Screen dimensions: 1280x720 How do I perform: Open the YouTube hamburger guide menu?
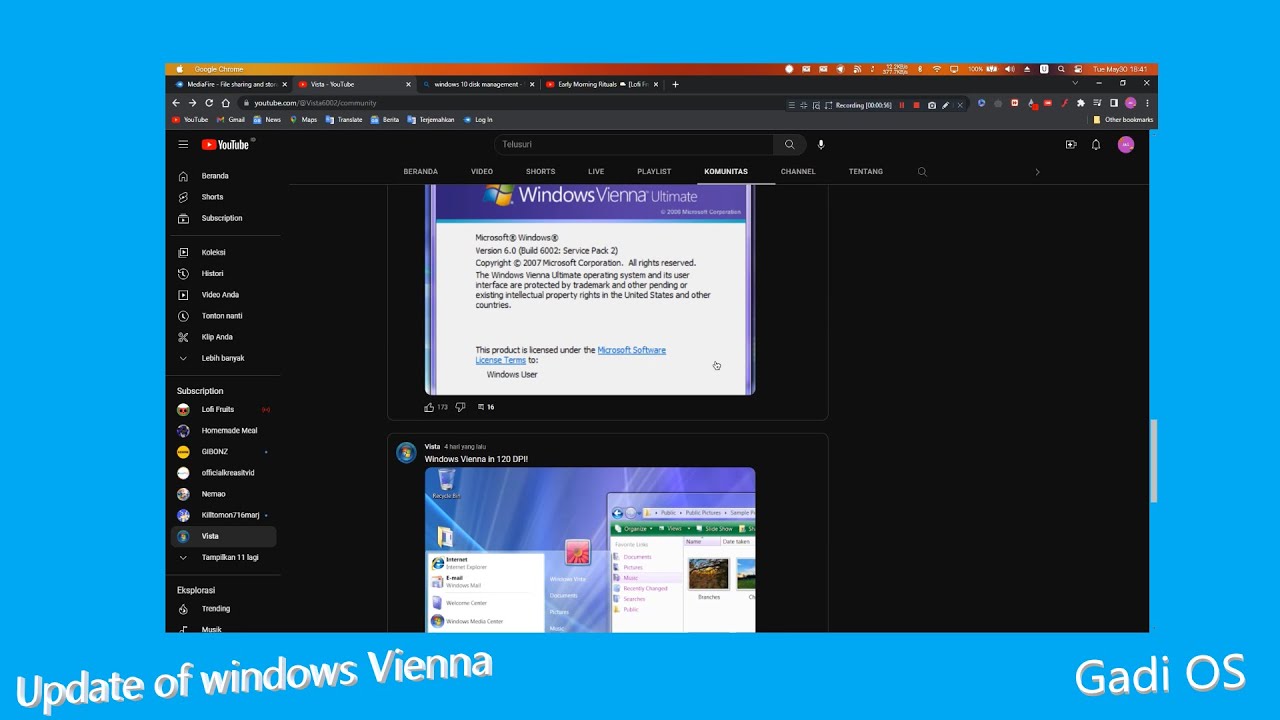183,144
